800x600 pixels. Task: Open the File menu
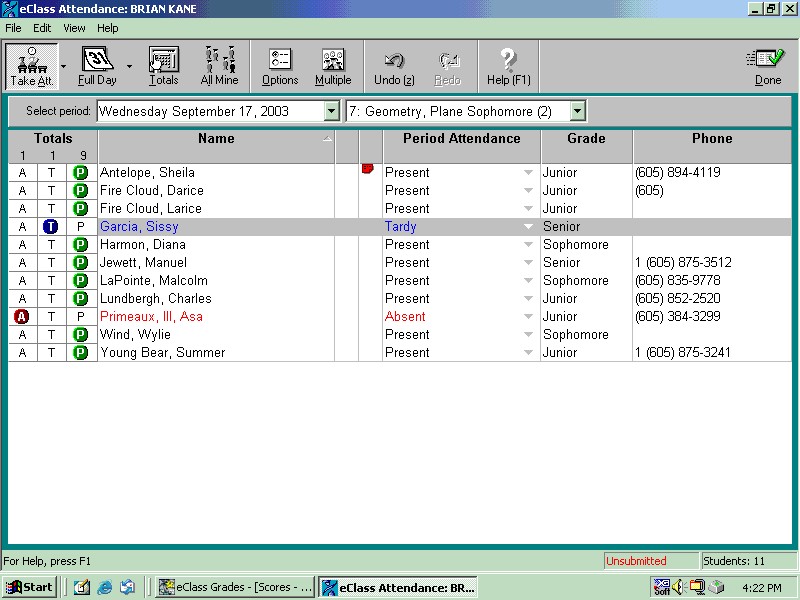coord(13,28)
